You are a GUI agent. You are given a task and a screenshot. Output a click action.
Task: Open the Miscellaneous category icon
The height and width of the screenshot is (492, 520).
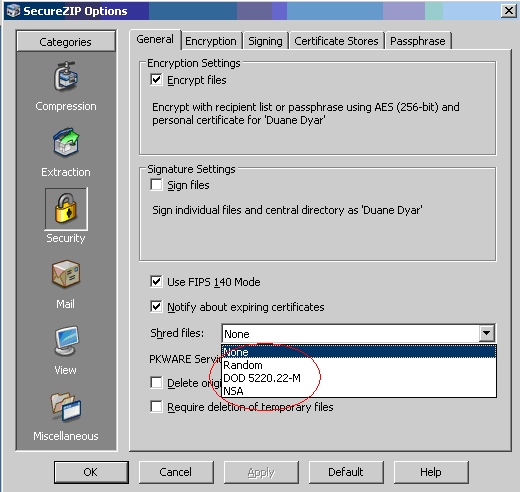[x=66, y=407]
